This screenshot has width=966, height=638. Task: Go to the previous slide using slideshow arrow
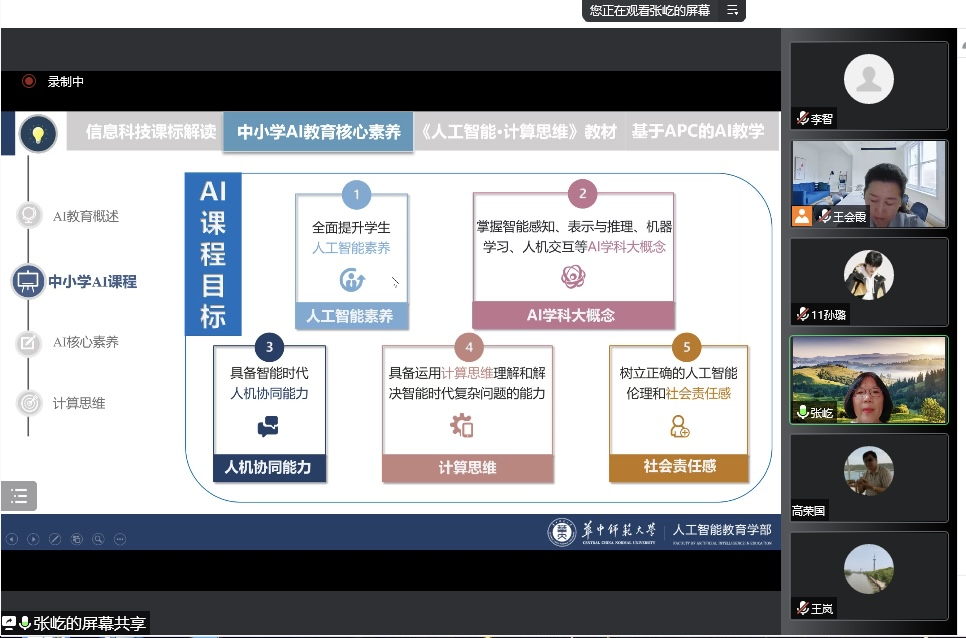click(x=12, y=539)
